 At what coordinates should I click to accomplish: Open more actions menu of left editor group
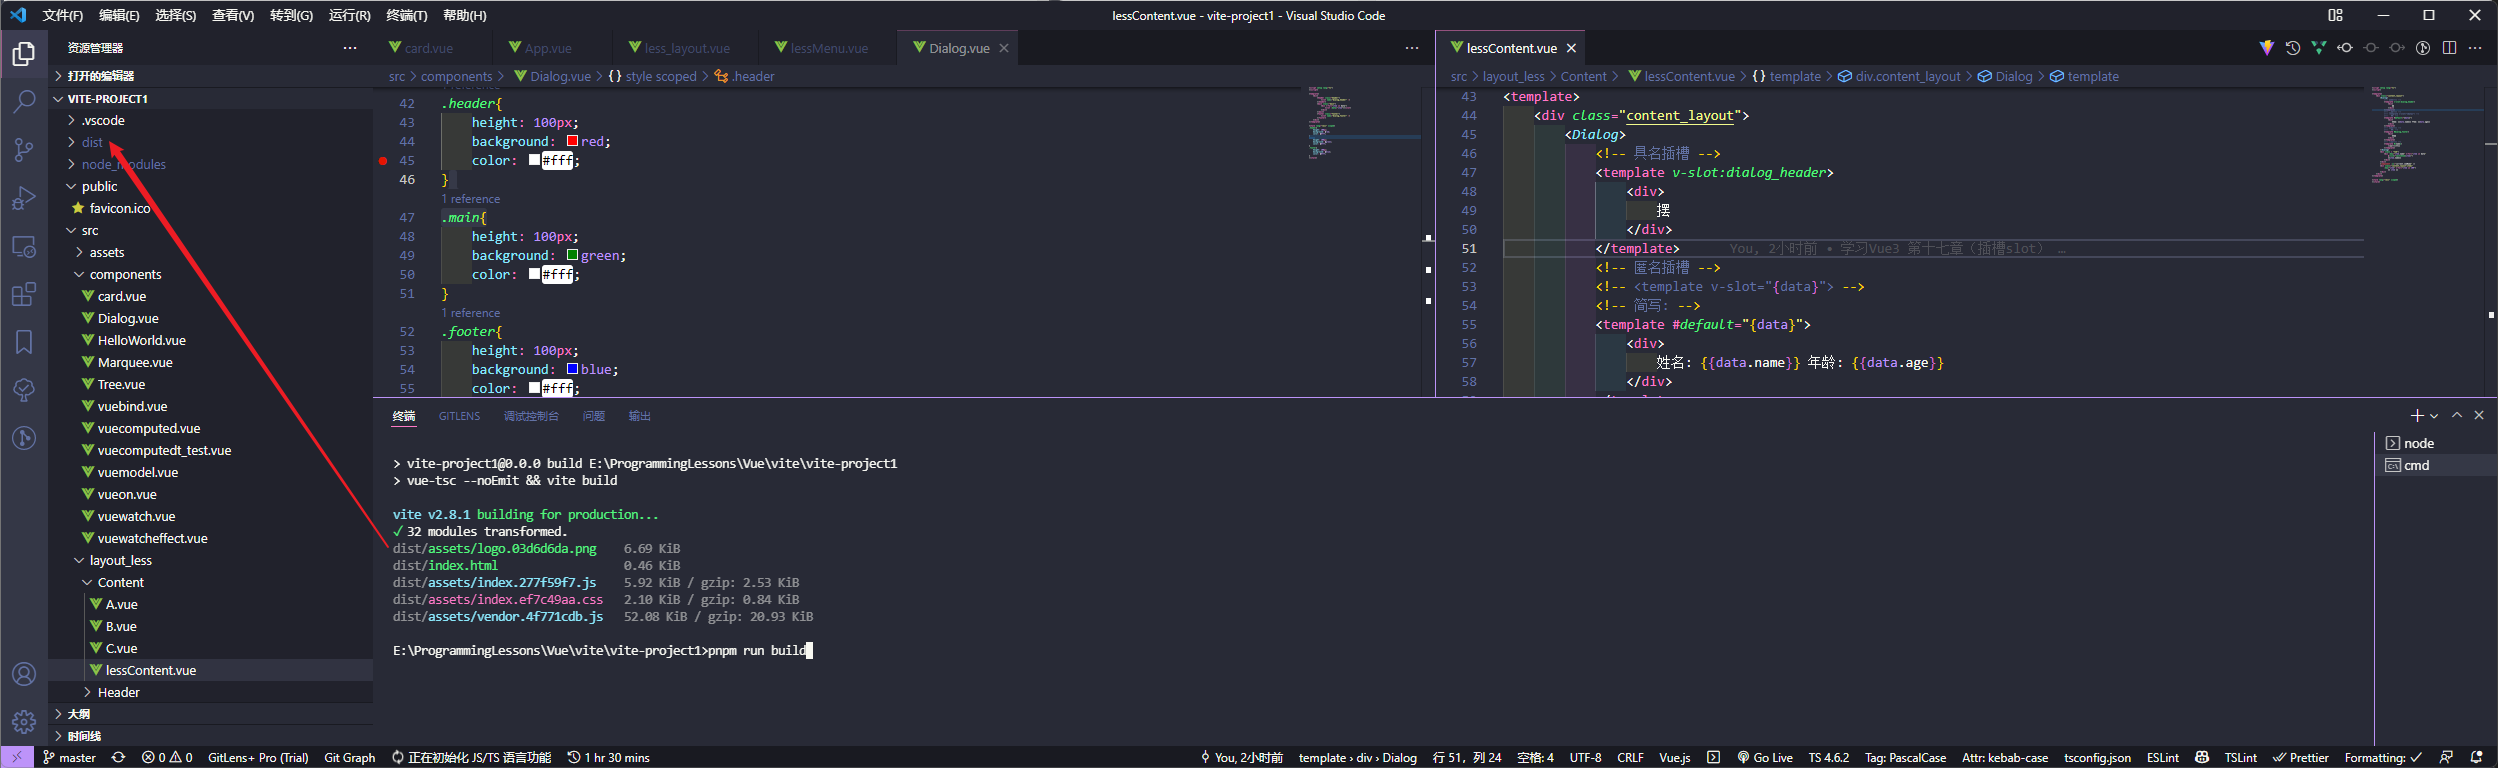point(1411,47)
